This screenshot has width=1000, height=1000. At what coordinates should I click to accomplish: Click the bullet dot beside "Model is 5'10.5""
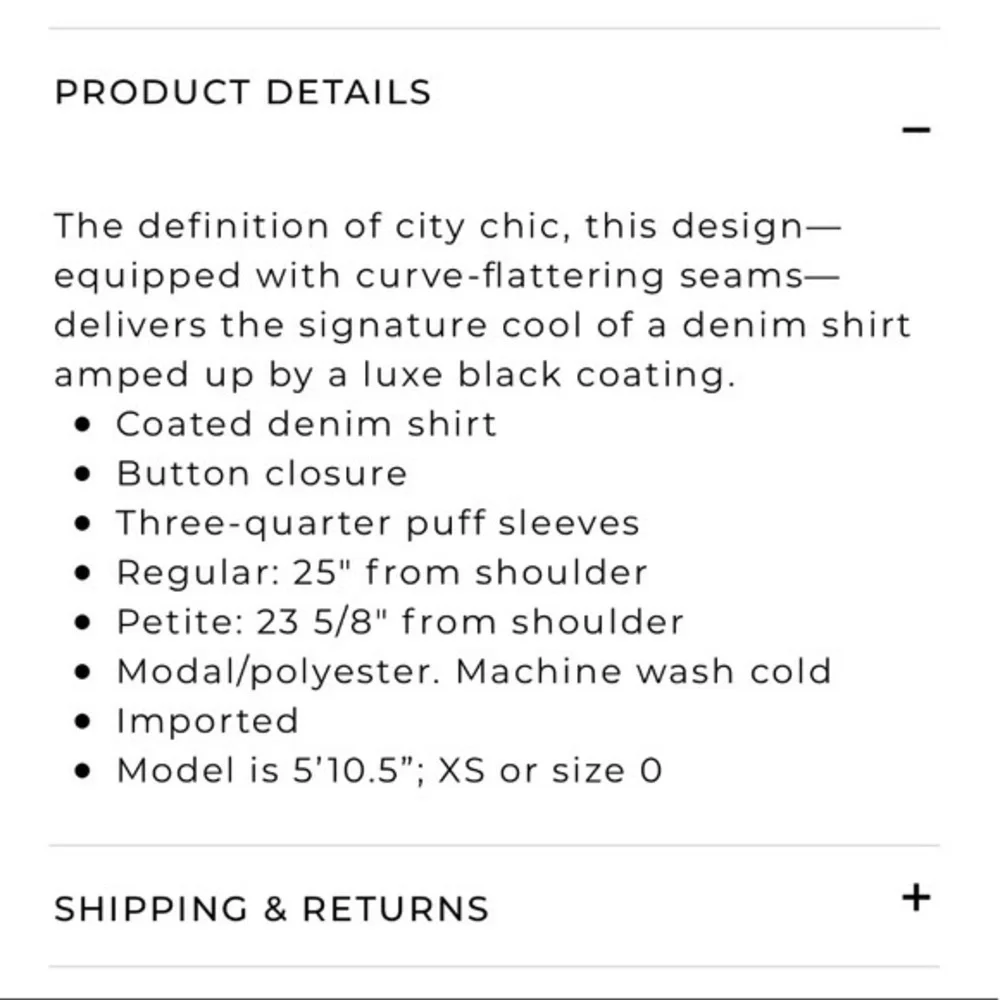(84, 772)
